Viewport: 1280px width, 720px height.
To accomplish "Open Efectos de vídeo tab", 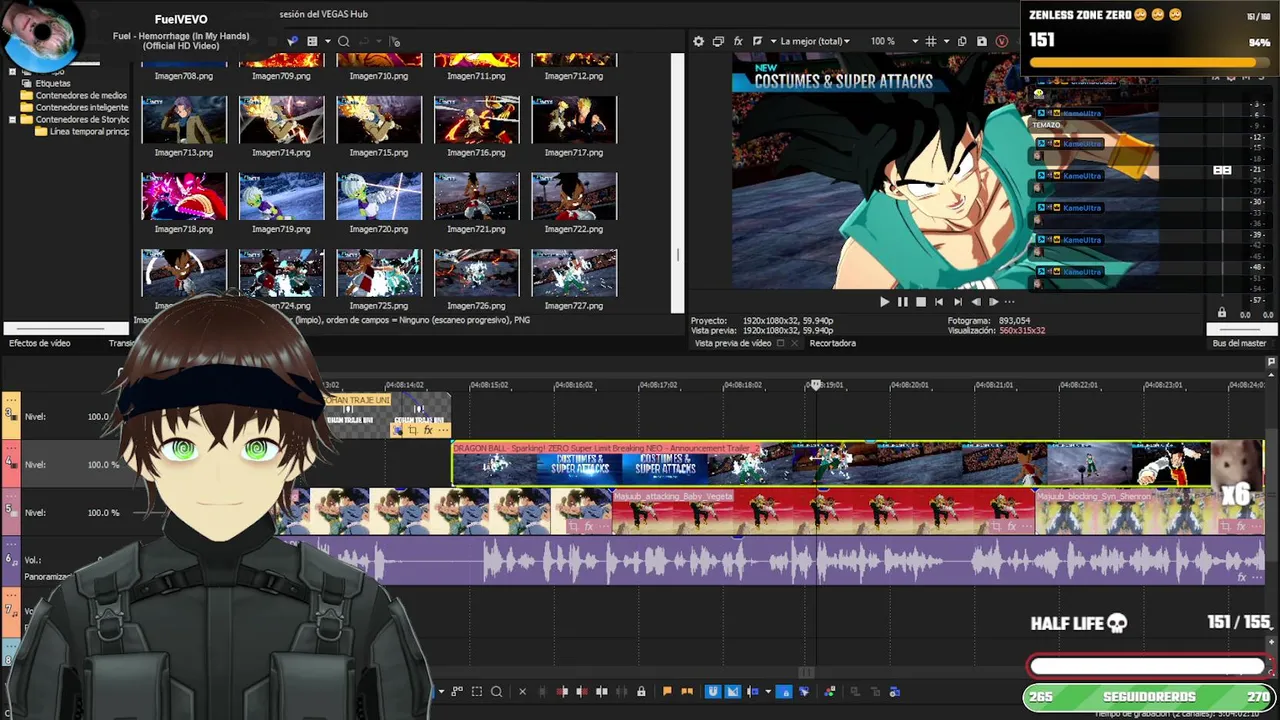I will (x=40, y=343).
